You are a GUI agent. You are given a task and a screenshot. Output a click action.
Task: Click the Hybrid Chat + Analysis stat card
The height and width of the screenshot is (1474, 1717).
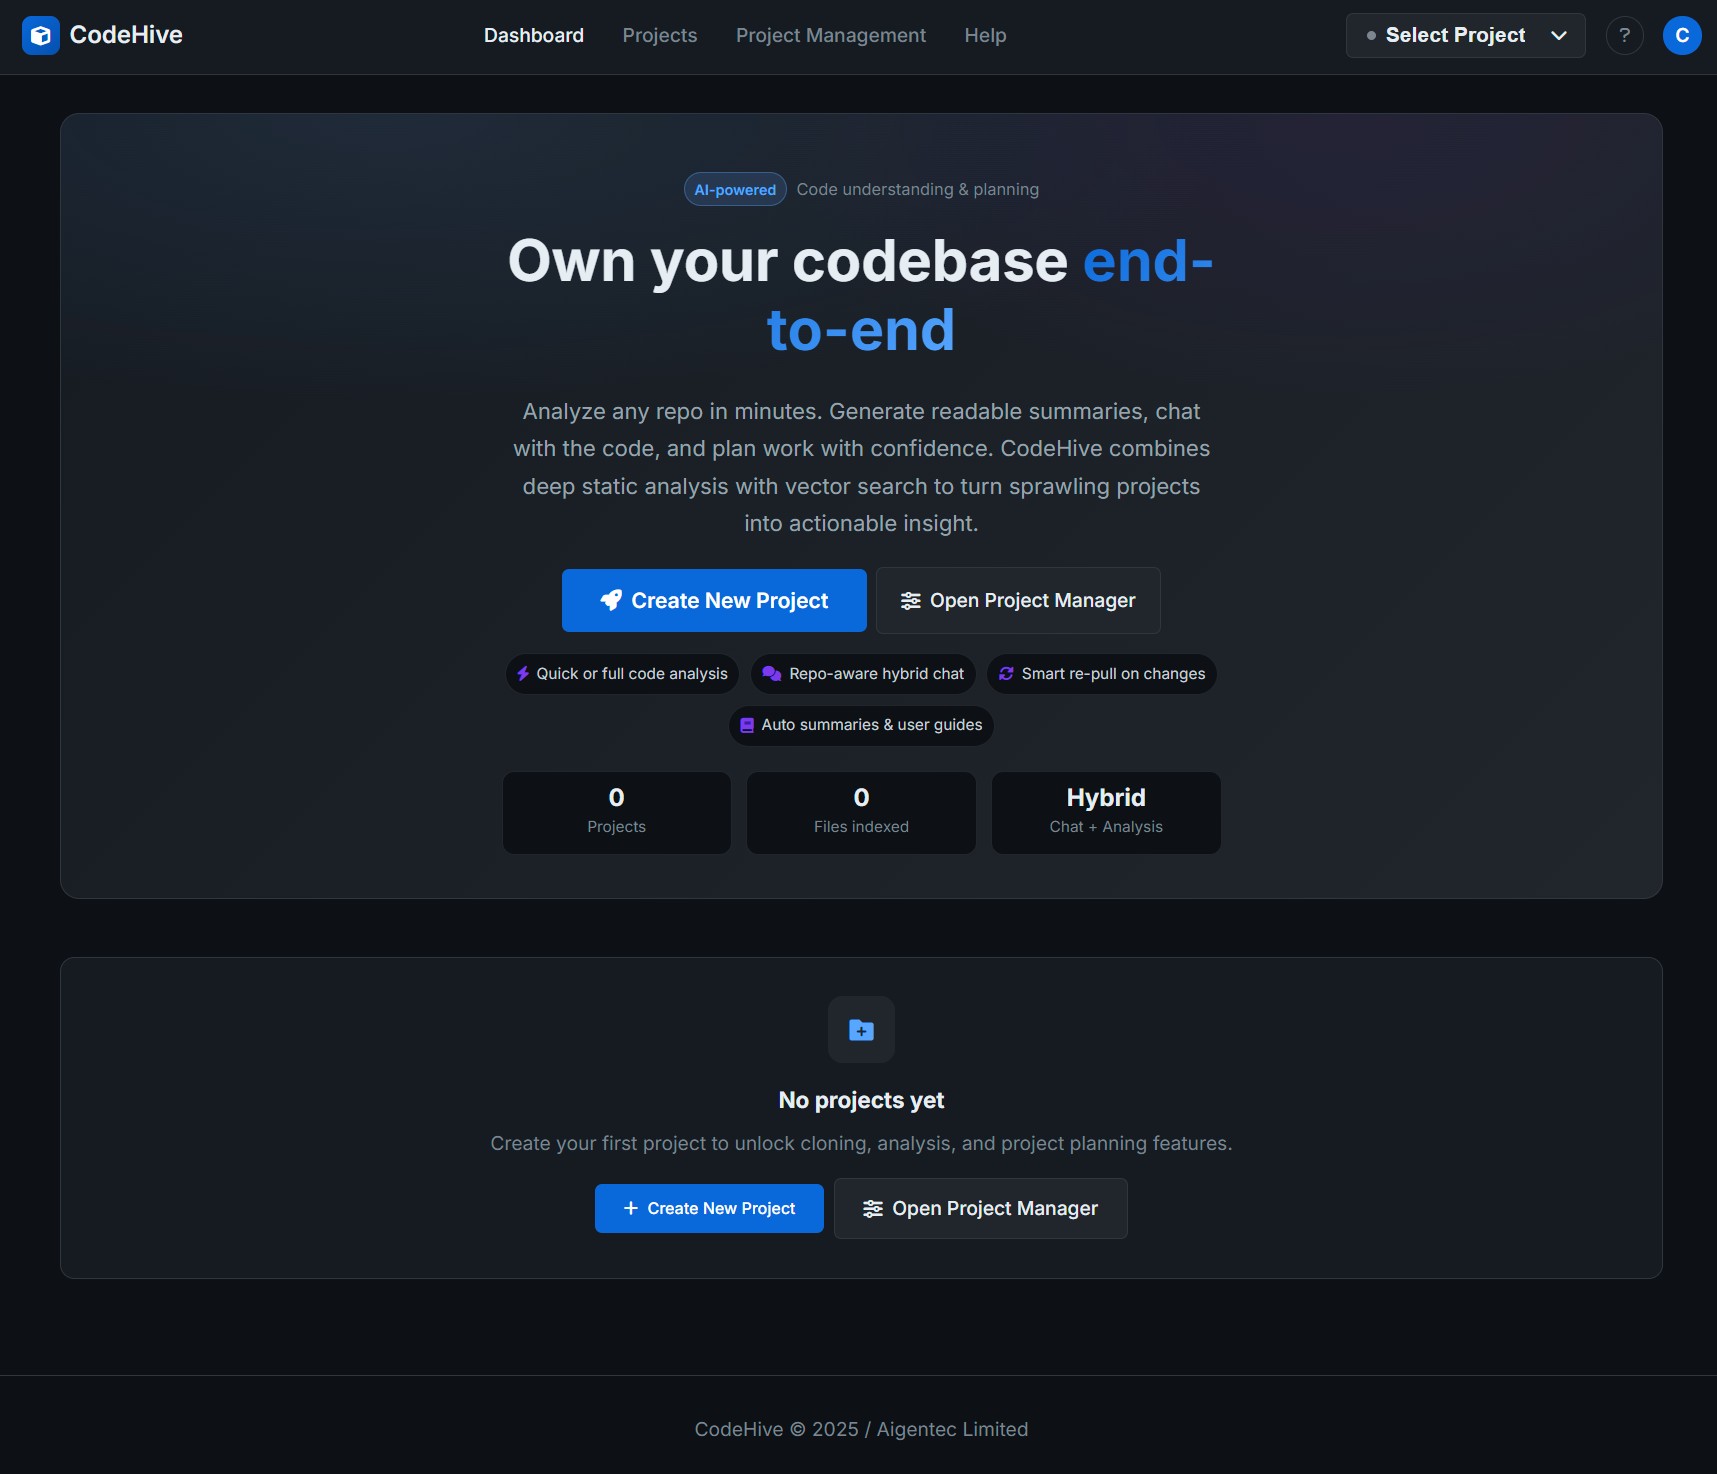(x=1105, y=812)
